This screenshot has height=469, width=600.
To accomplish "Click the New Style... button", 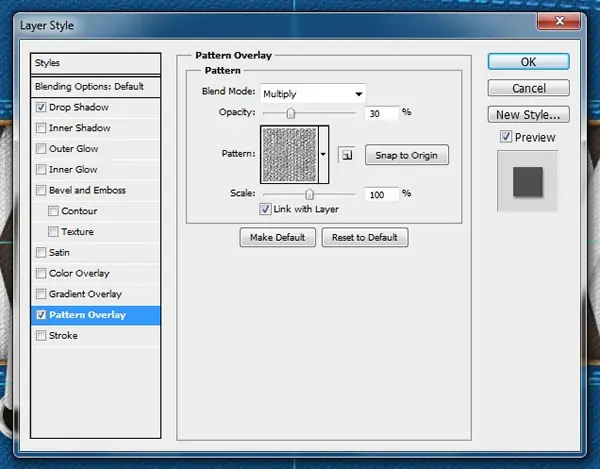I will coord(528,115).
